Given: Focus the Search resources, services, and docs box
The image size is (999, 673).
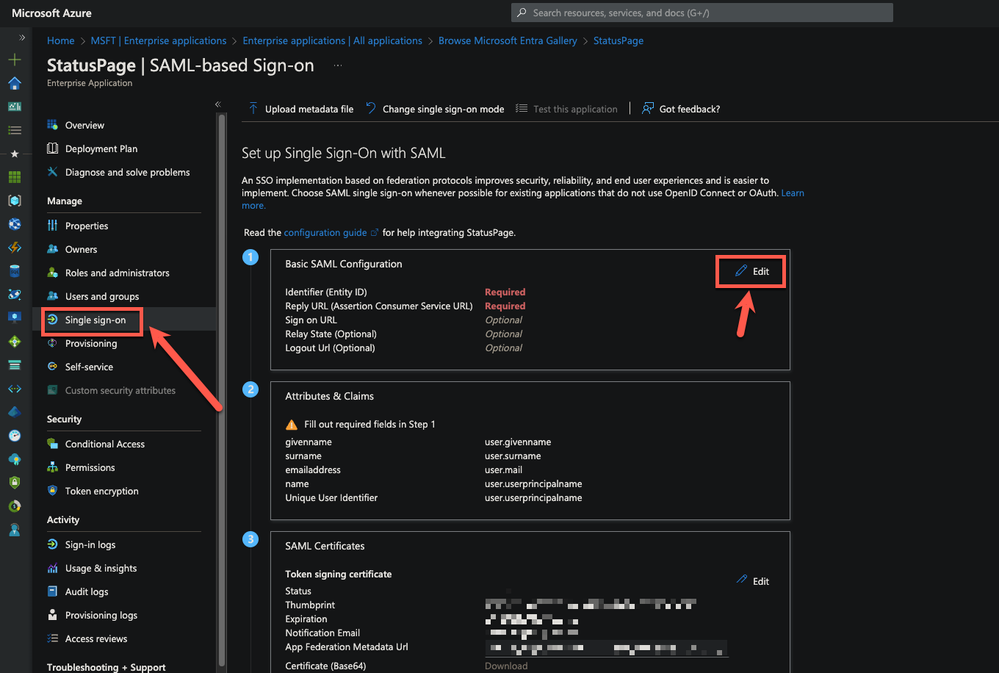Looking at the screenshot, I should click(701, 13).
